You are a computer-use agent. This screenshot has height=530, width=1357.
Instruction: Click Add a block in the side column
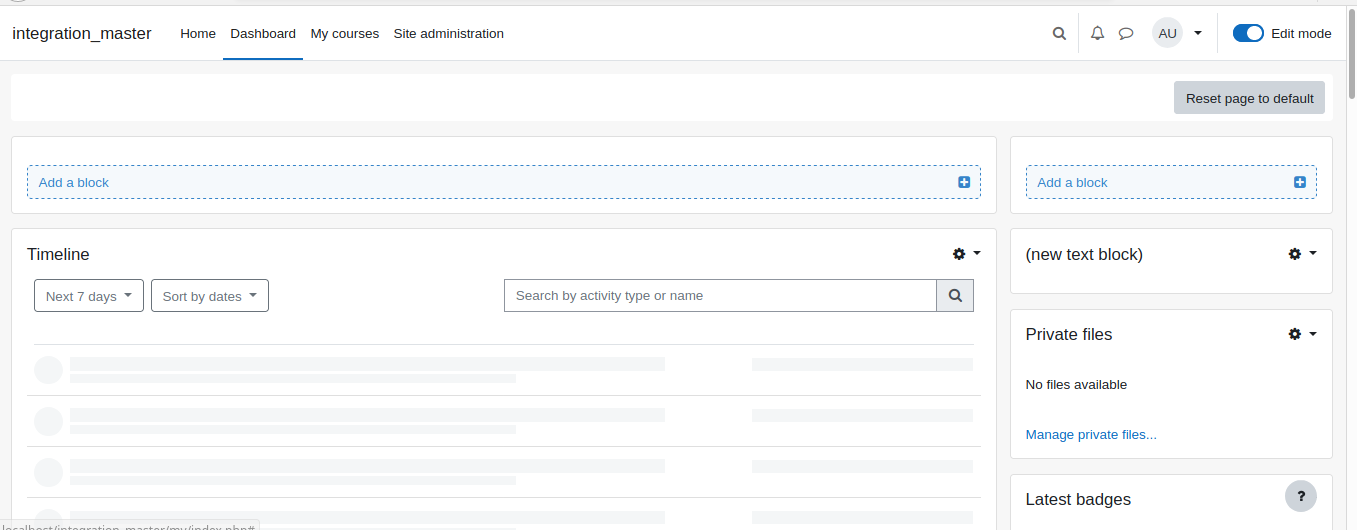(x=1171, y=182)
